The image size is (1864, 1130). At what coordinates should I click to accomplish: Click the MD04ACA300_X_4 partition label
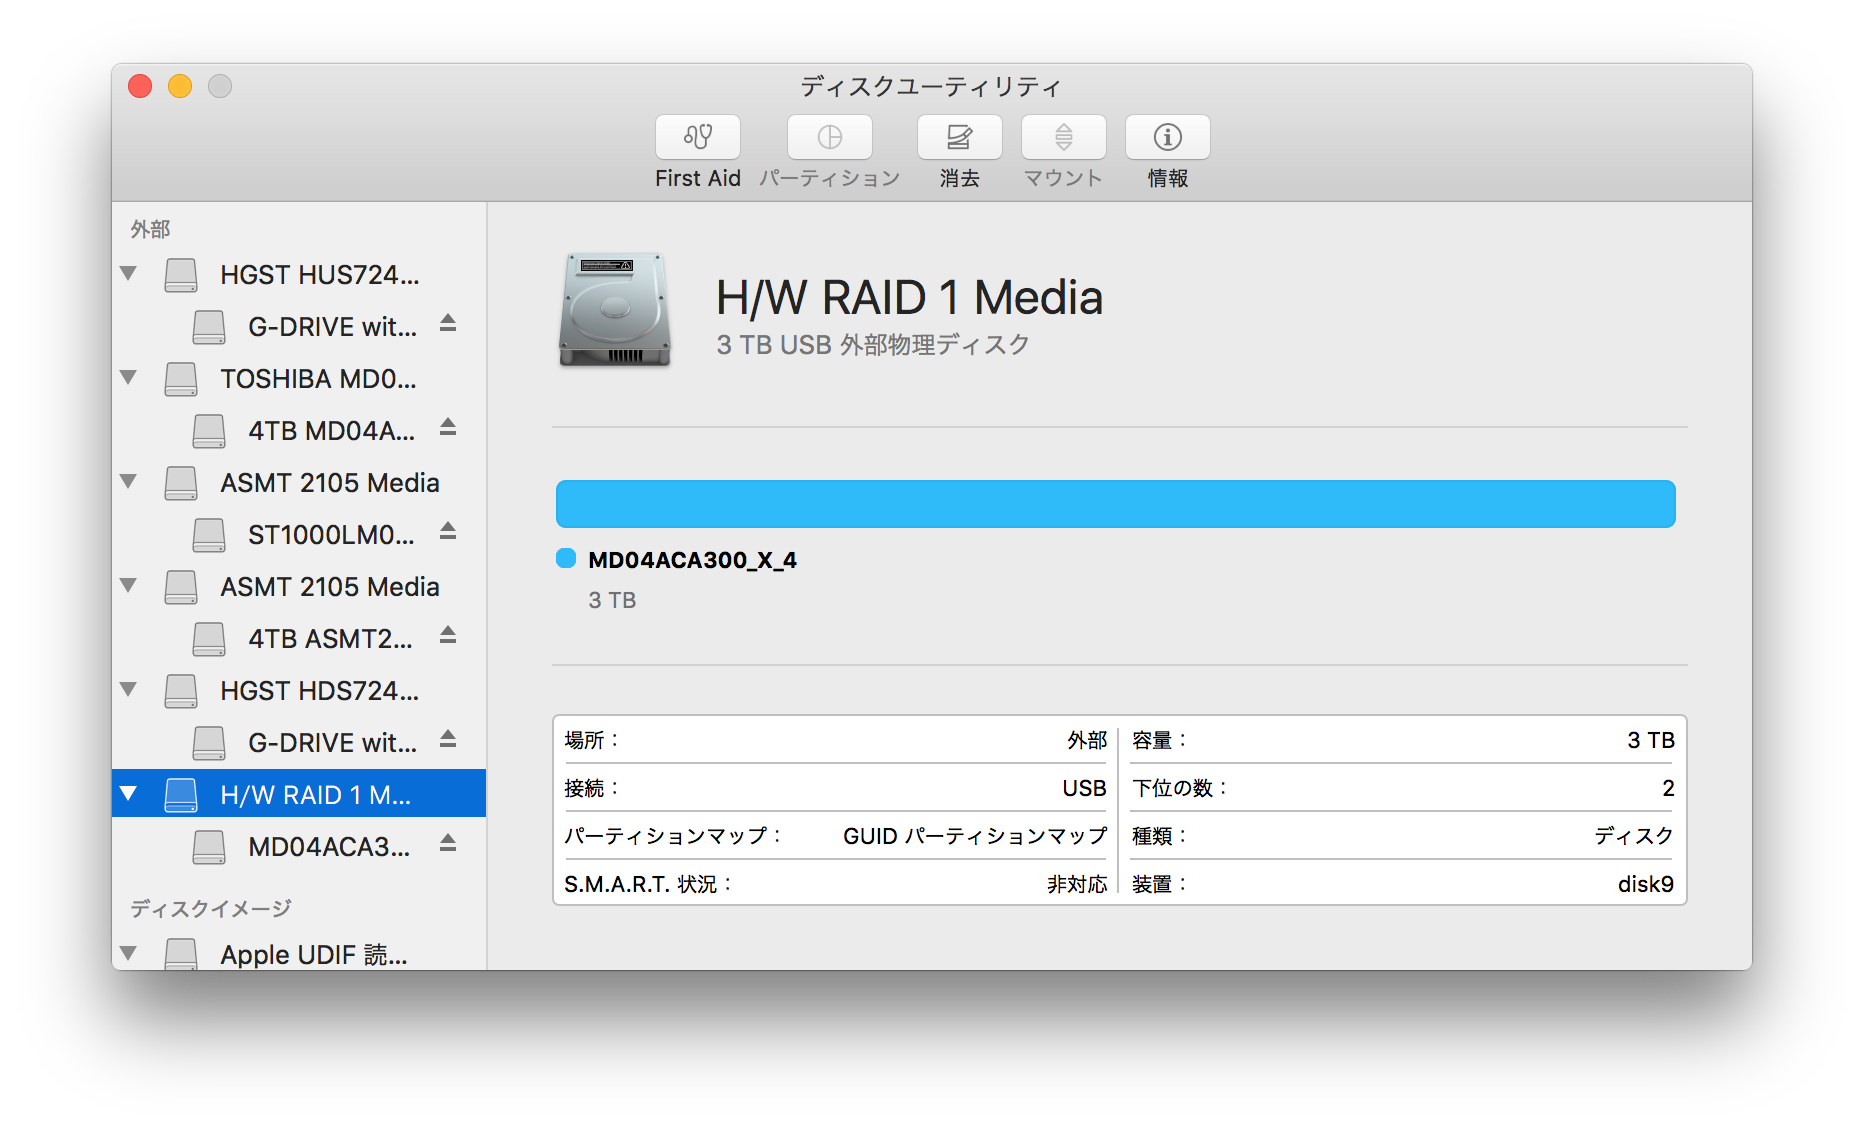[692, 560]
